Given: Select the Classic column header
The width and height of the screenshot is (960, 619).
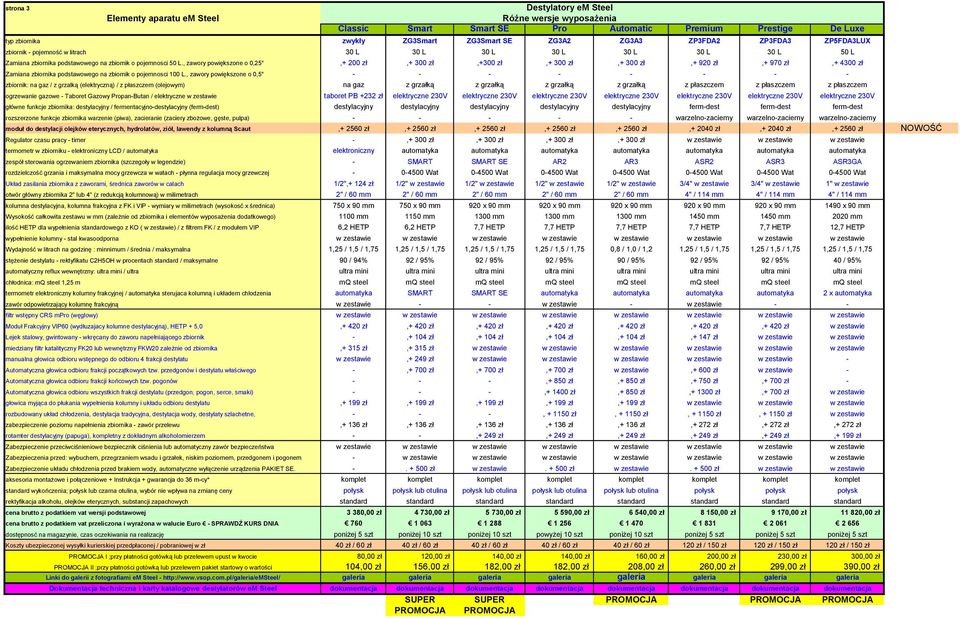Looking at the screenshot, I should pyautogui.click(x=353, y=29).
